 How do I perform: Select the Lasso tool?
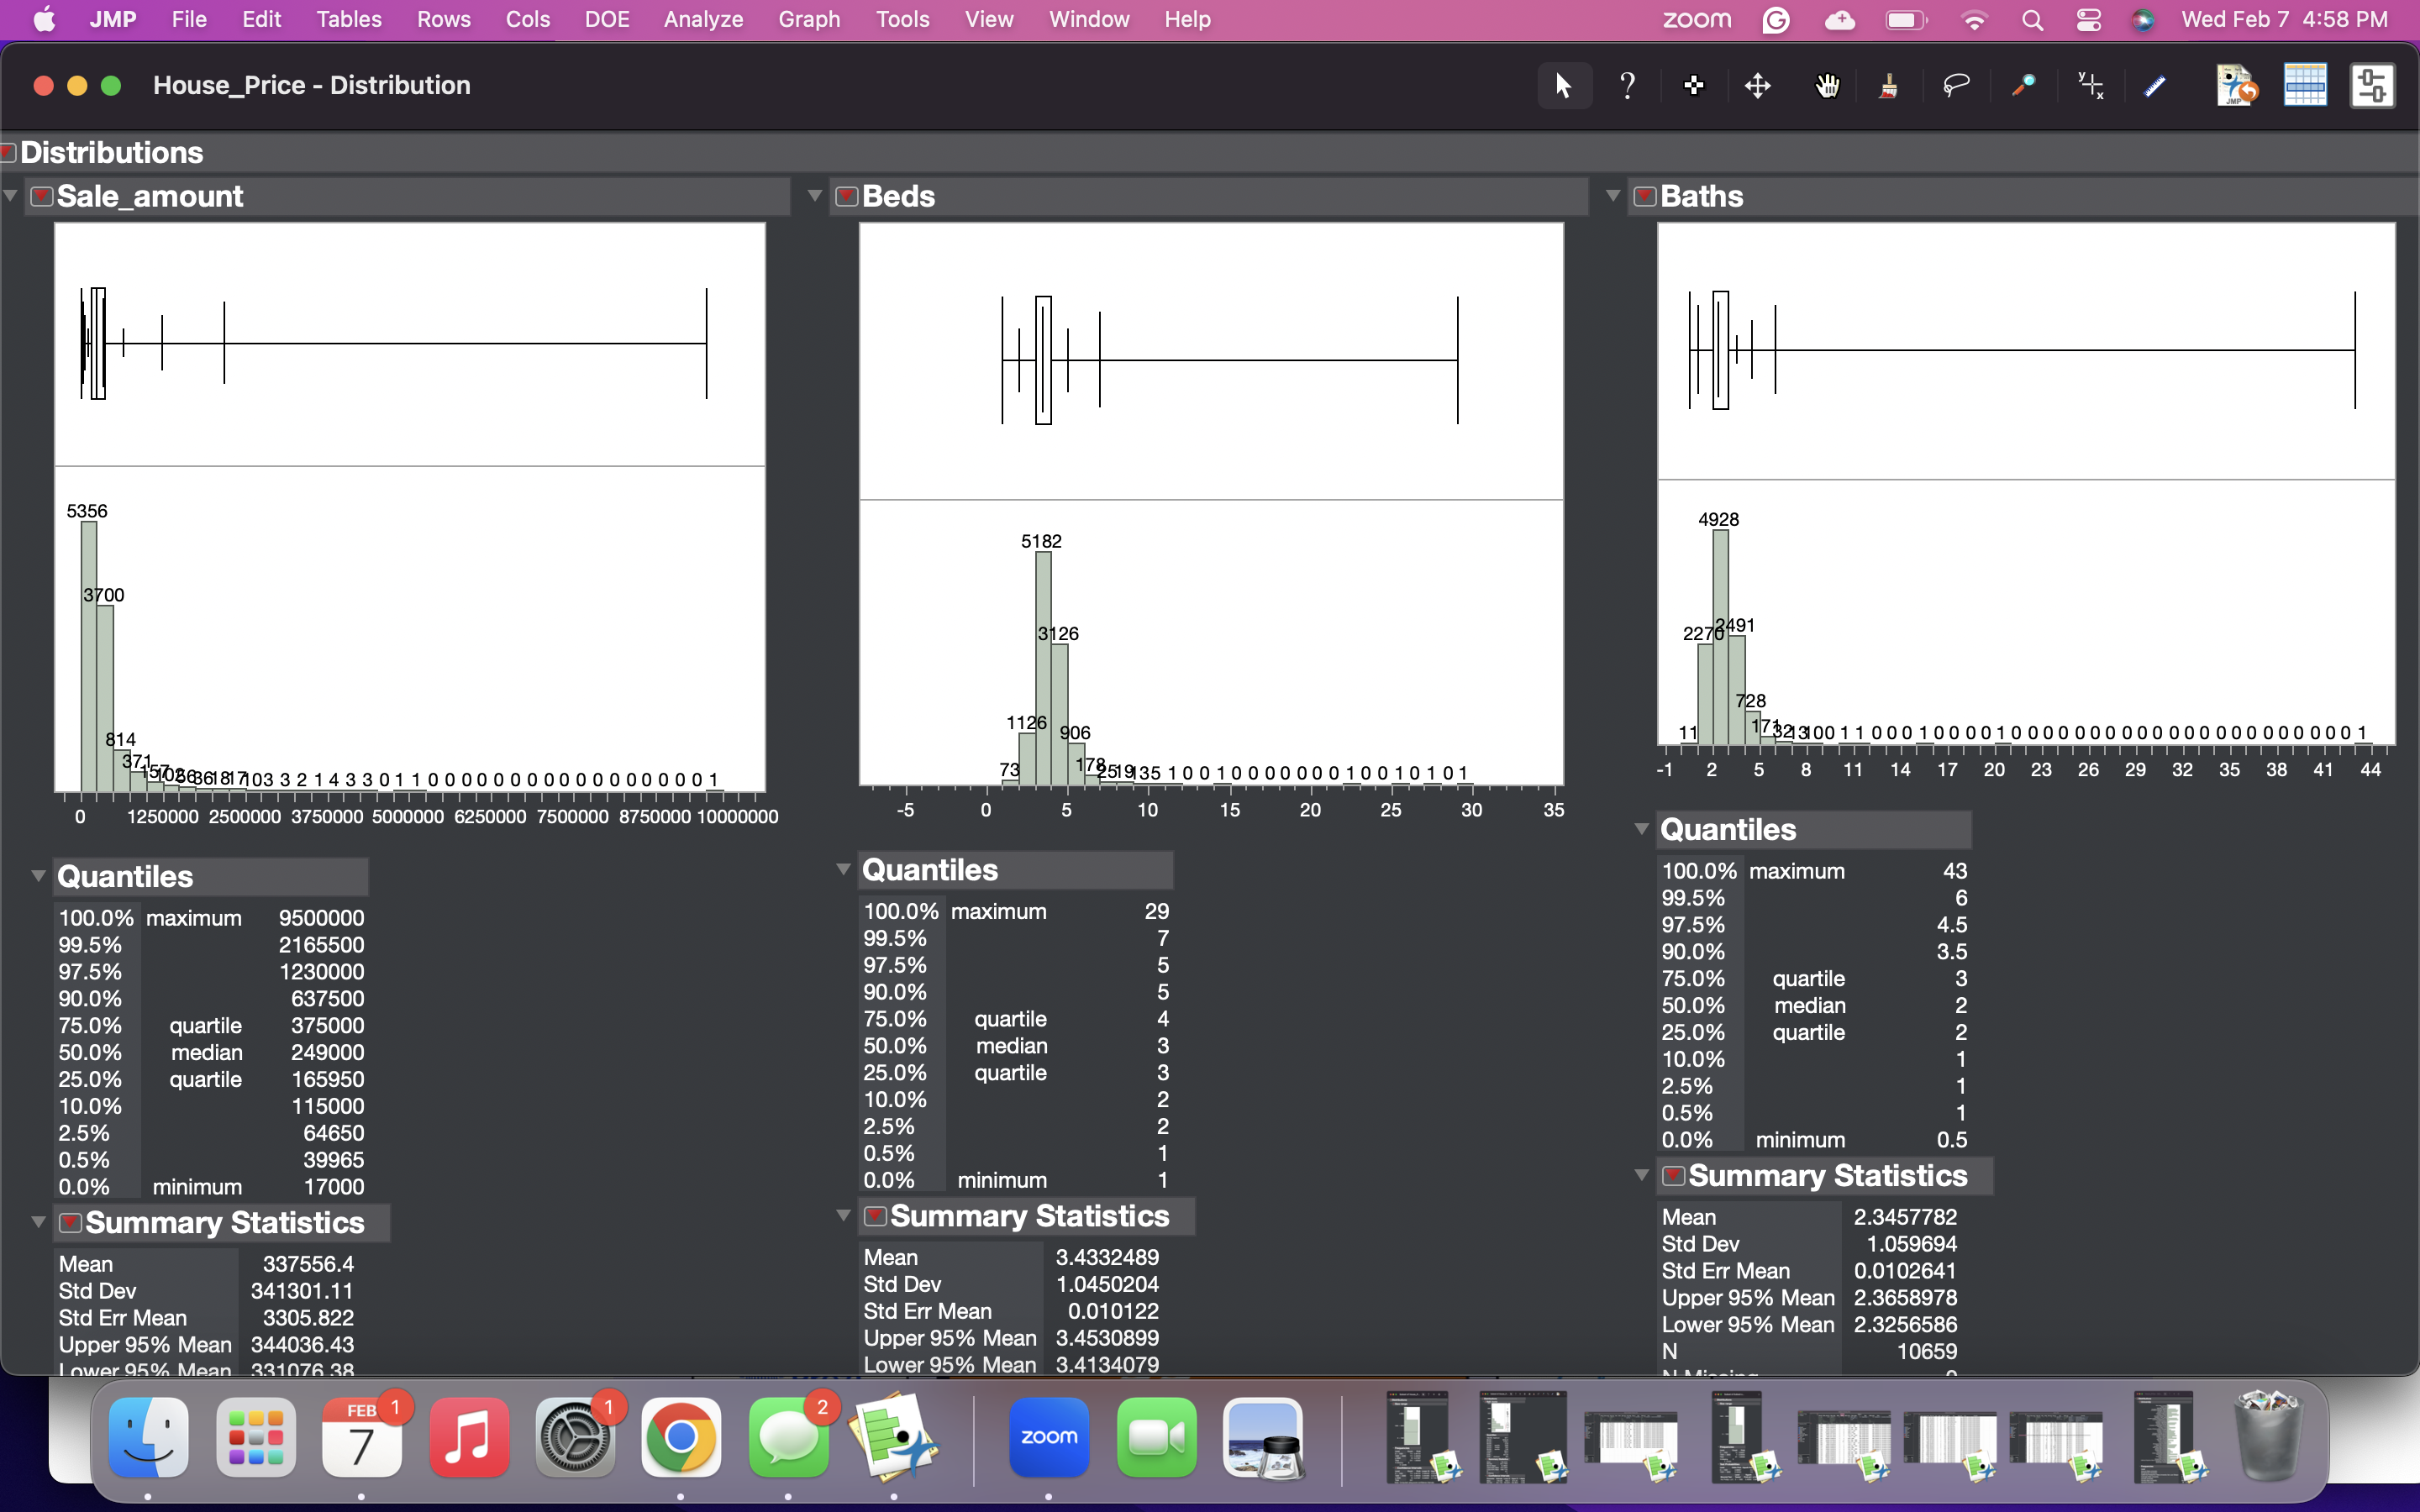tap(1958, 85)
